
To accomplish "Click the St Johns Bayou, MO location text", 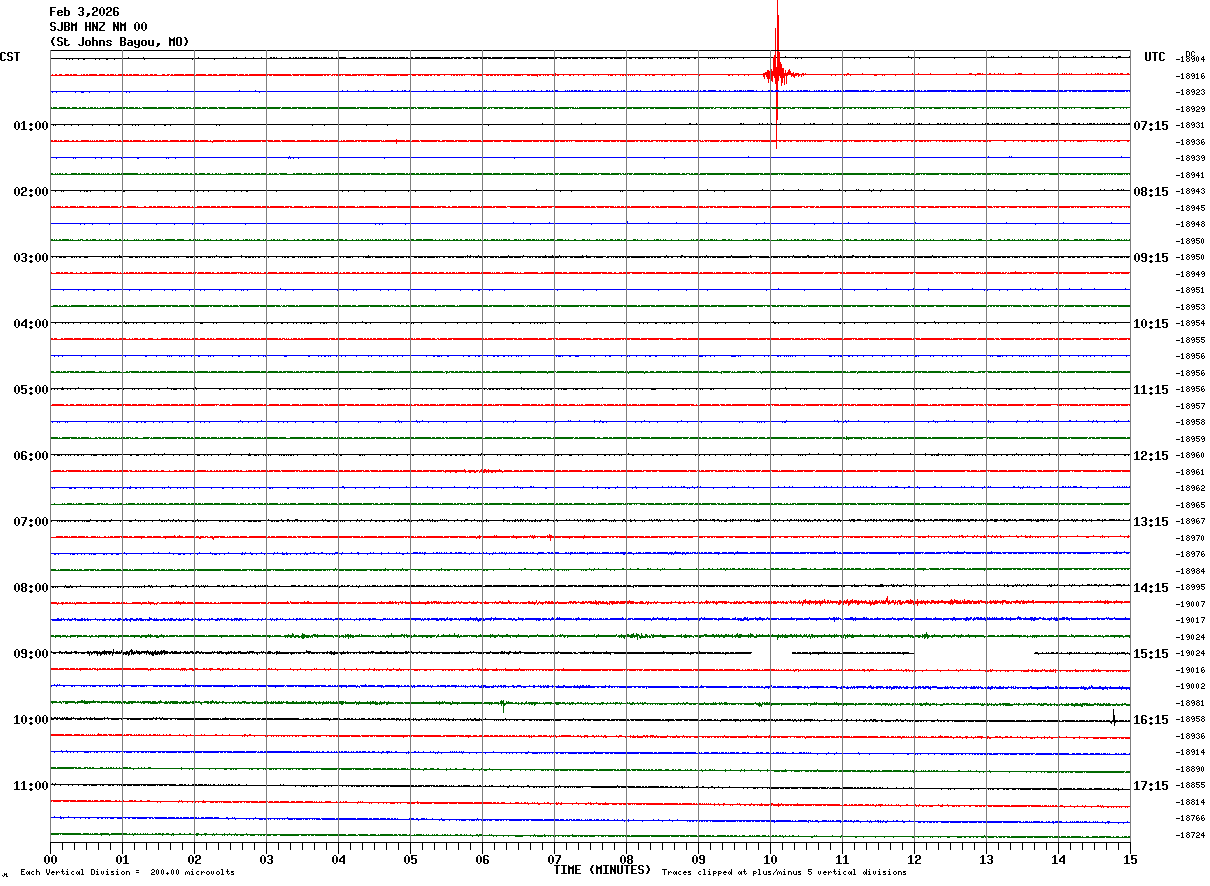I will tap(119, 42).
